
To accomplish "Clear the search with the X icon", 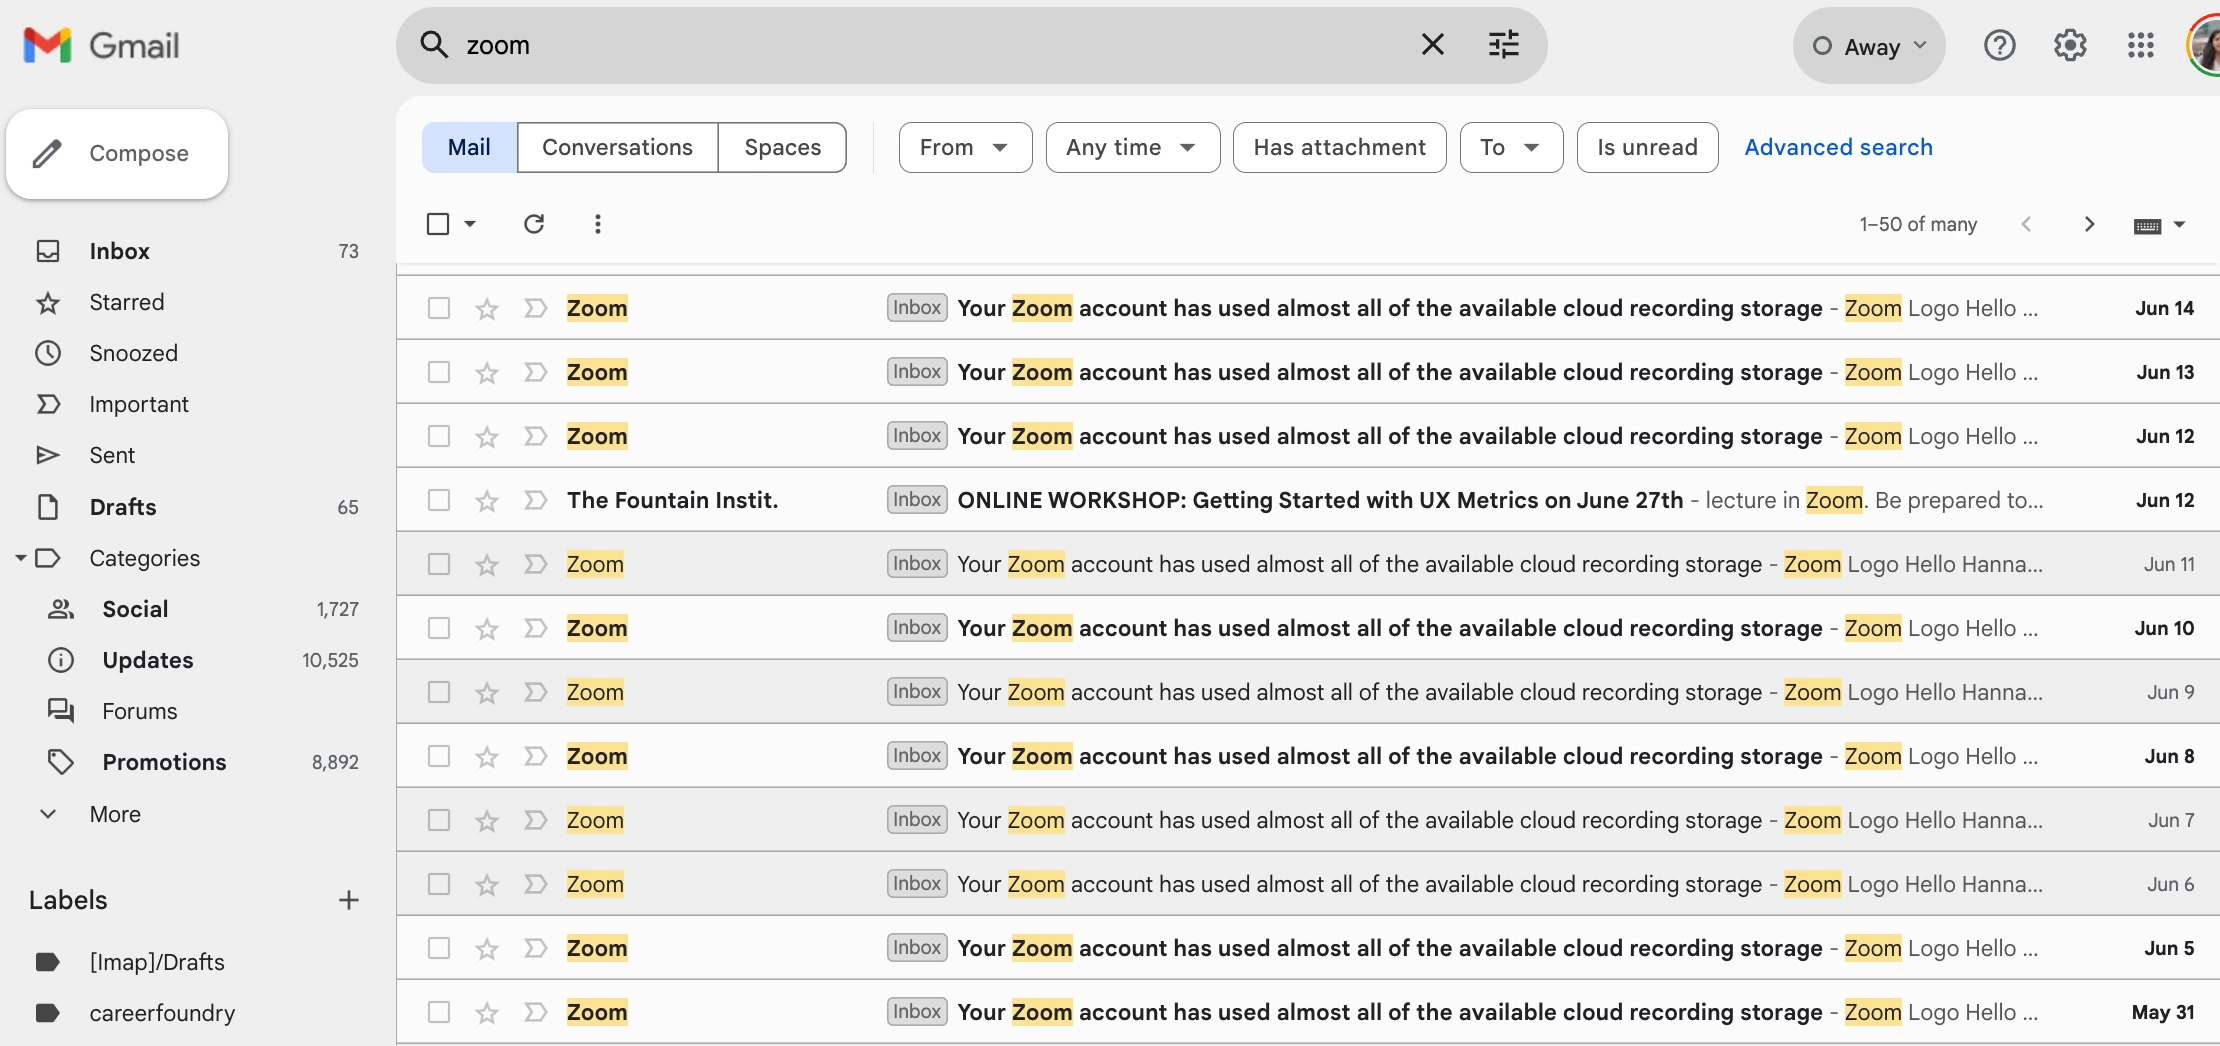I will [1432, 44].
